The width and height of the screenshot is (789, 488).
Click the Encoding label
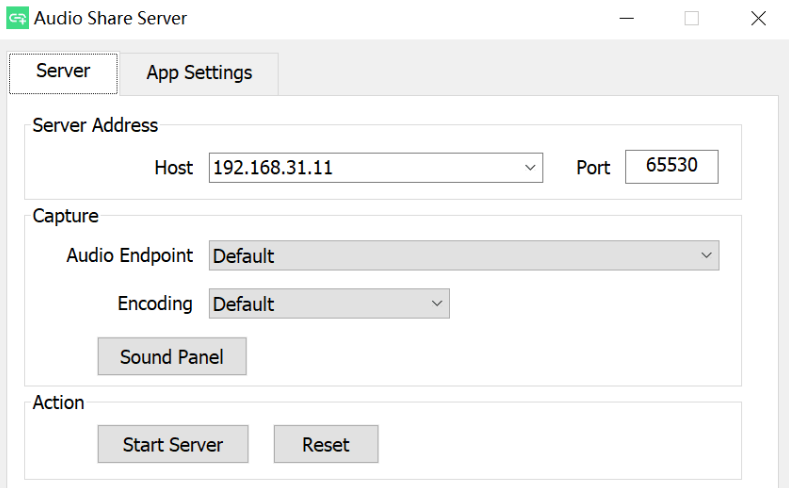(155, 304)
